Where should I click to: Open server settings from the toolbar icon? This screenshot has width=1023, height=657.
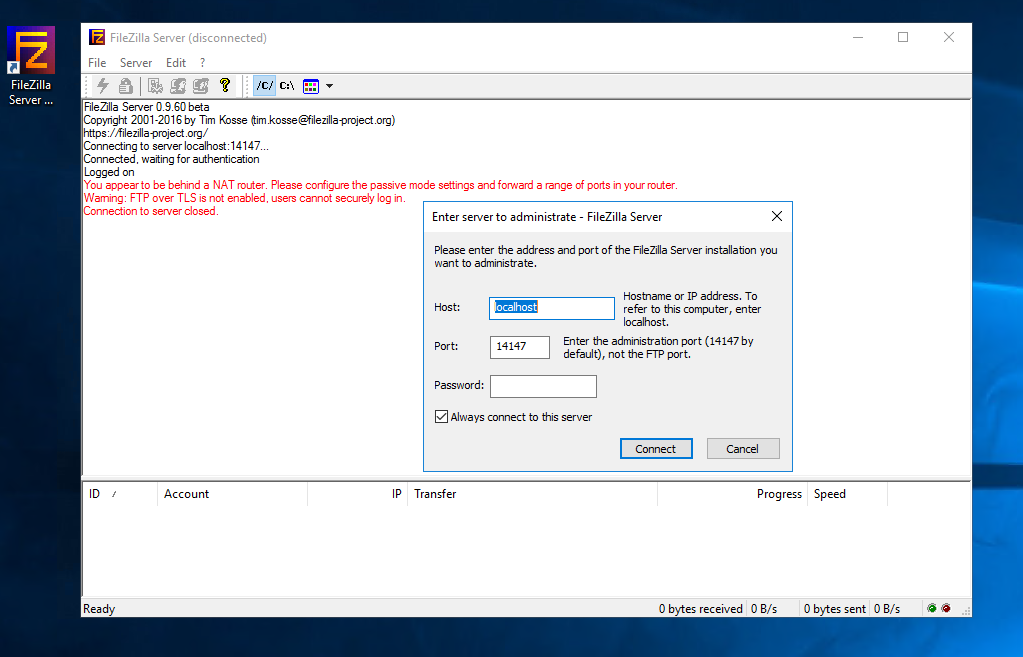click(155, 86)
